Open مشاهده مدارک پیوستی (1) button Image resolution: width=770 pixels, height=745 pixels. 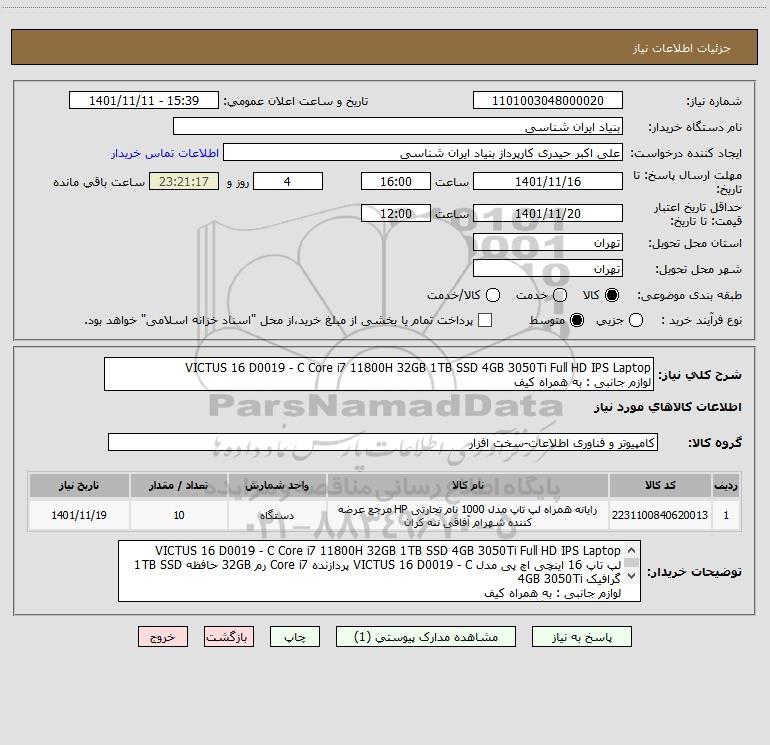pyautogui.click(x=426, y=637)
